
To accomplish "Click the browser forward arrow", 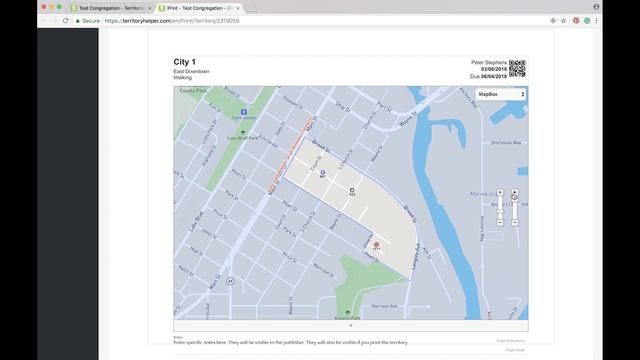I will 54,20.
